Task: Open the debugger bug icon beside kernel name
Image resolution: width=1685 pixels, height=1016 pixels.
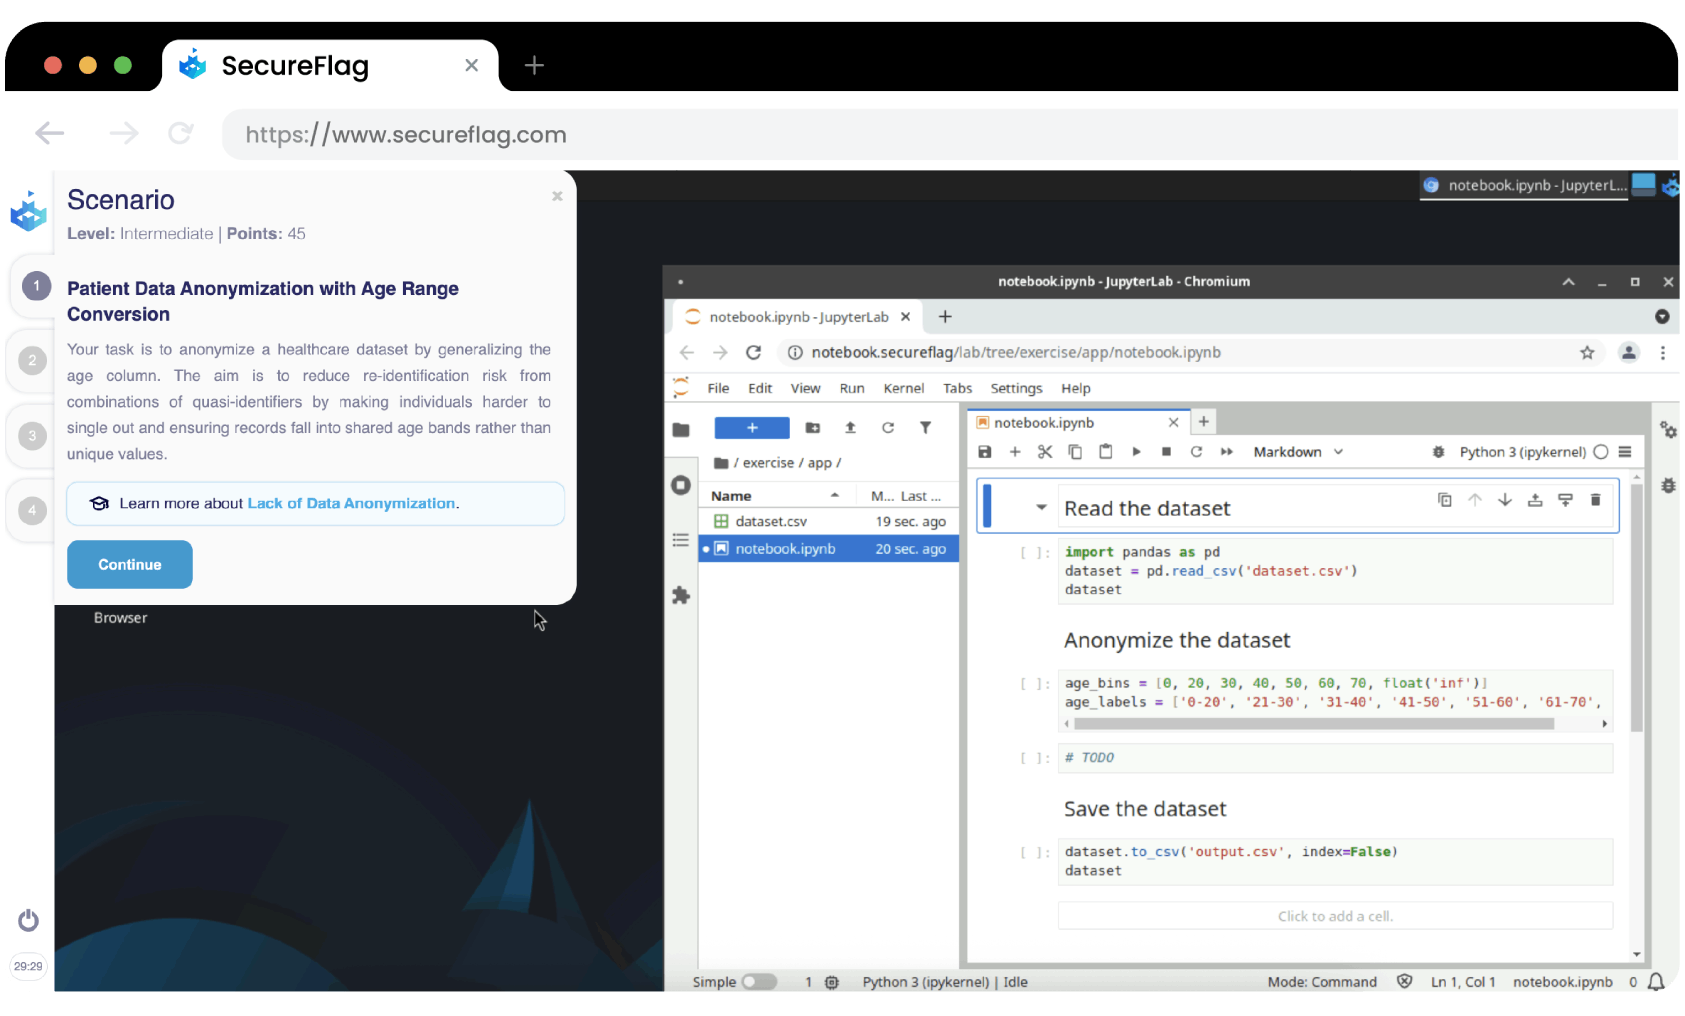Action: (1438, 452)
